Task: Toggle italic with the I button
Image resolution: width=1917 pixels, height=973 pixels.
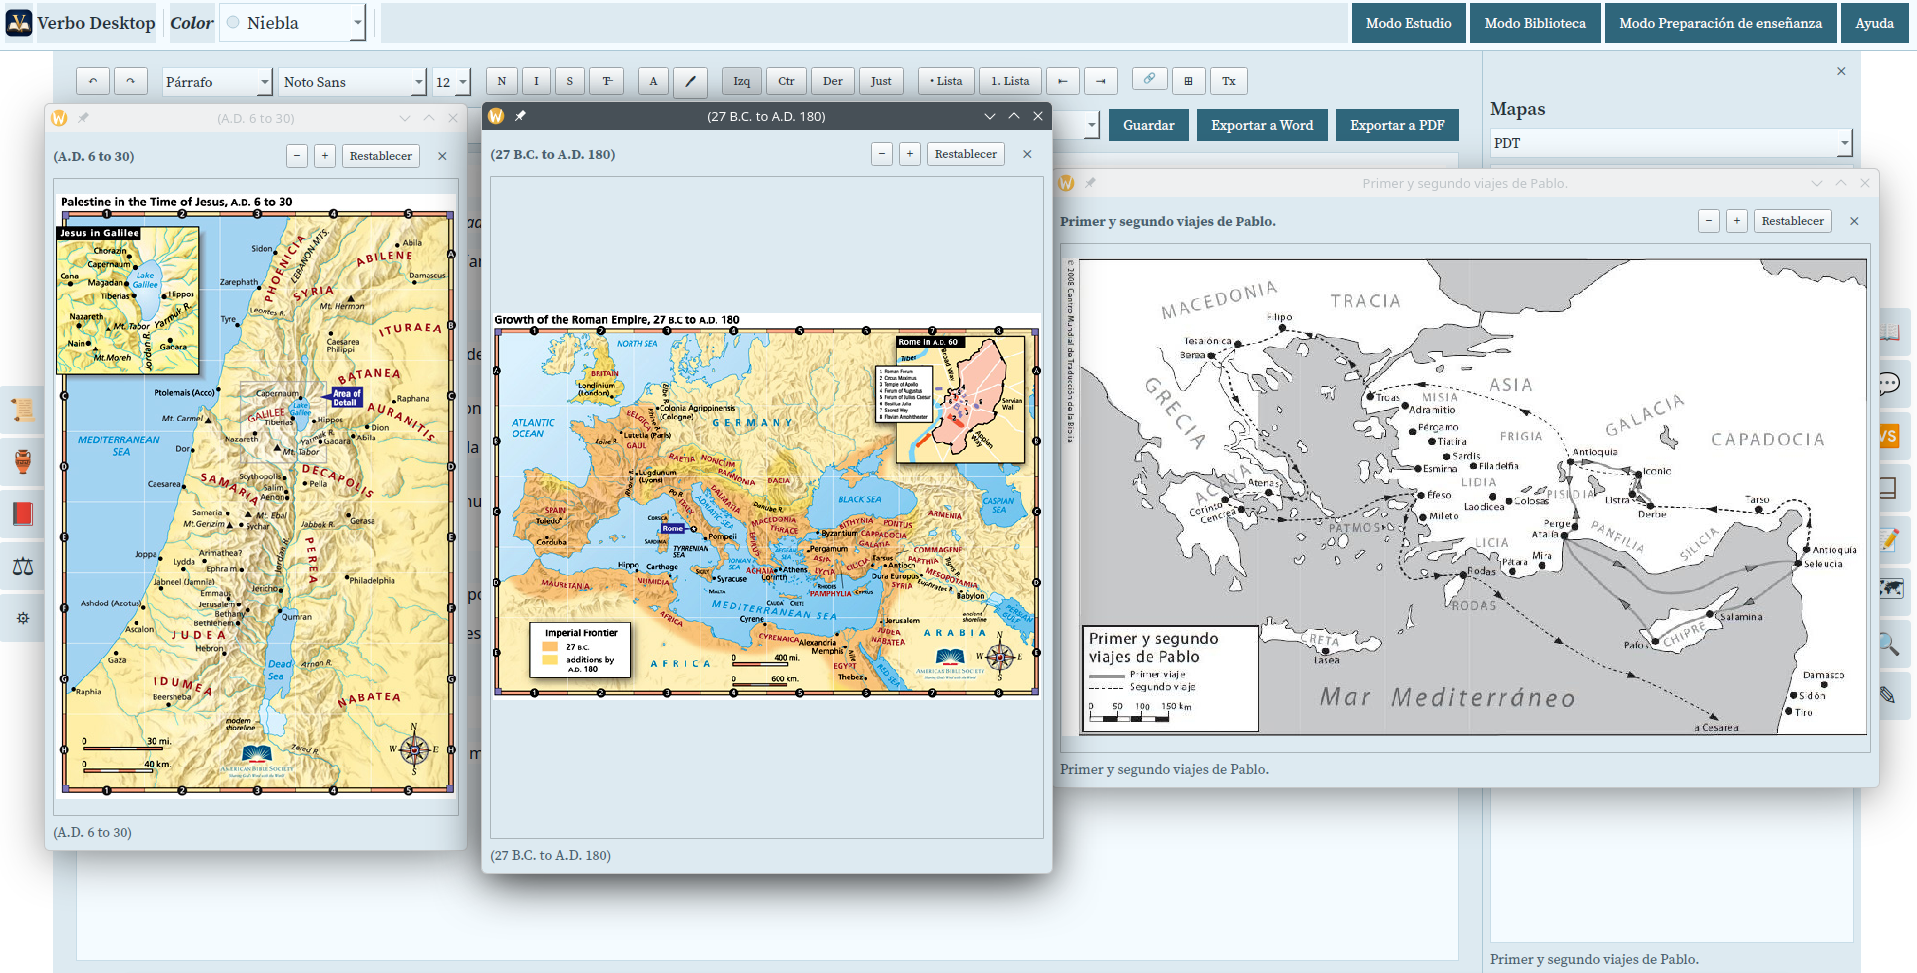Action: tap(536, 81)
